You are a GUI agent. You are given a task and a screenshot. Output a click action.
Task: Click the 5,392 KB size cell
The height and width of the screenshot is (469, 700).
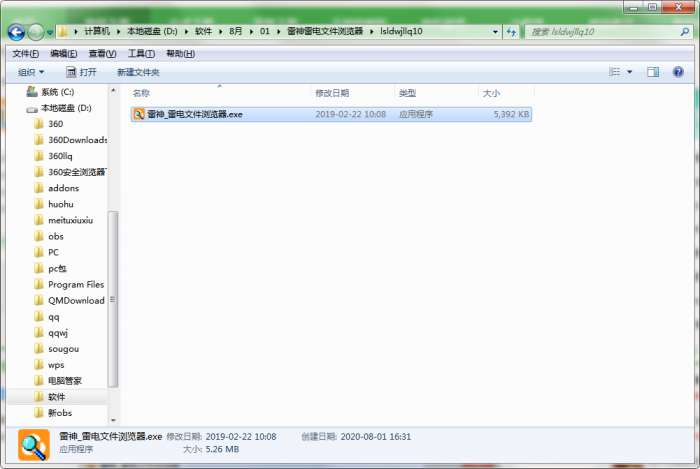tap(511, 114)
